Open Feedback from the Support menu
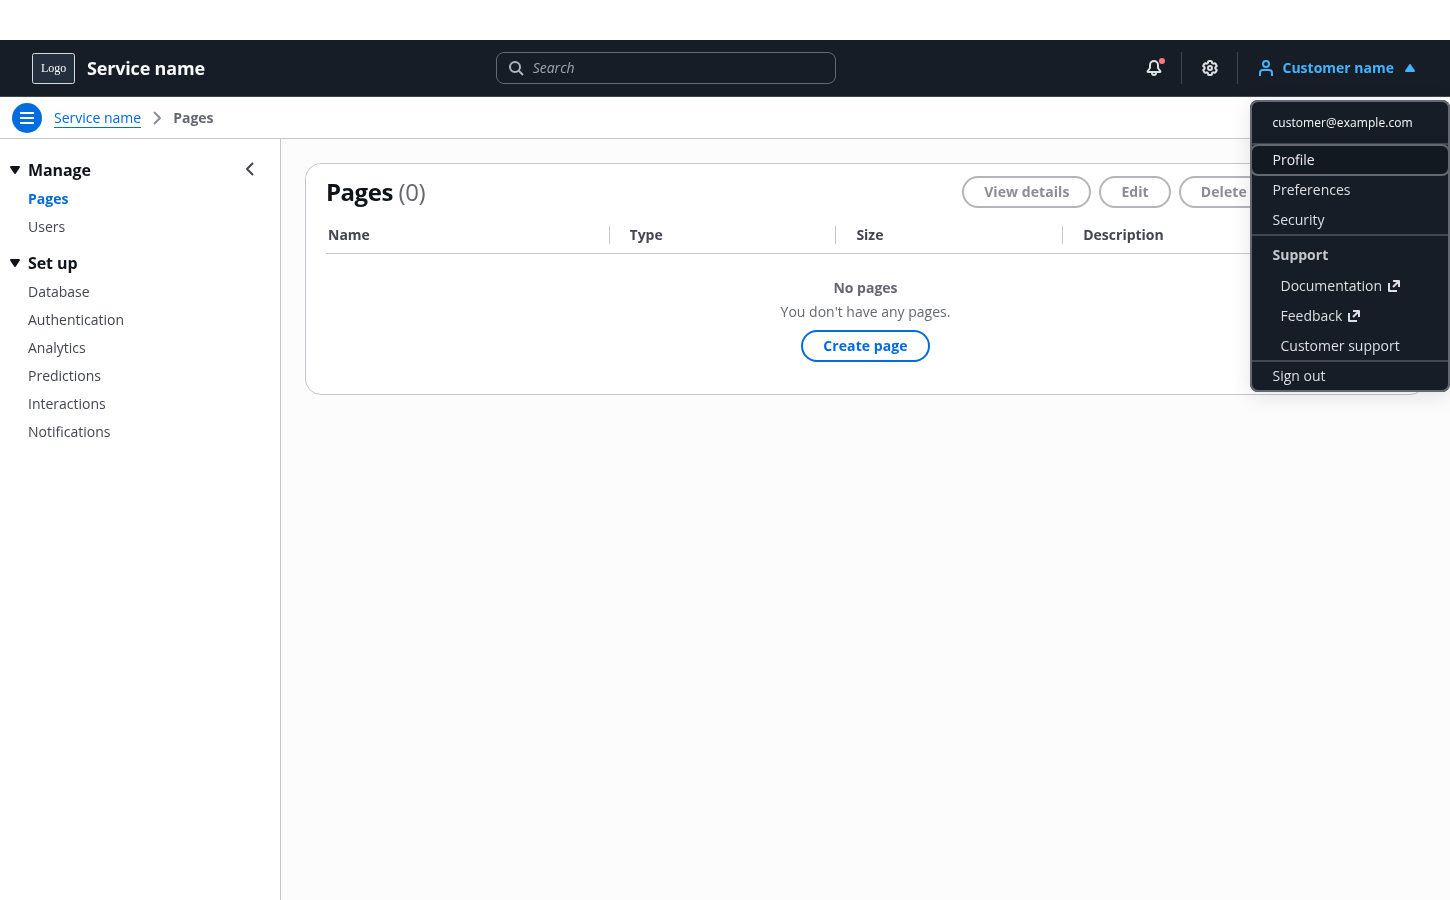 click(x=1350, y=316)
